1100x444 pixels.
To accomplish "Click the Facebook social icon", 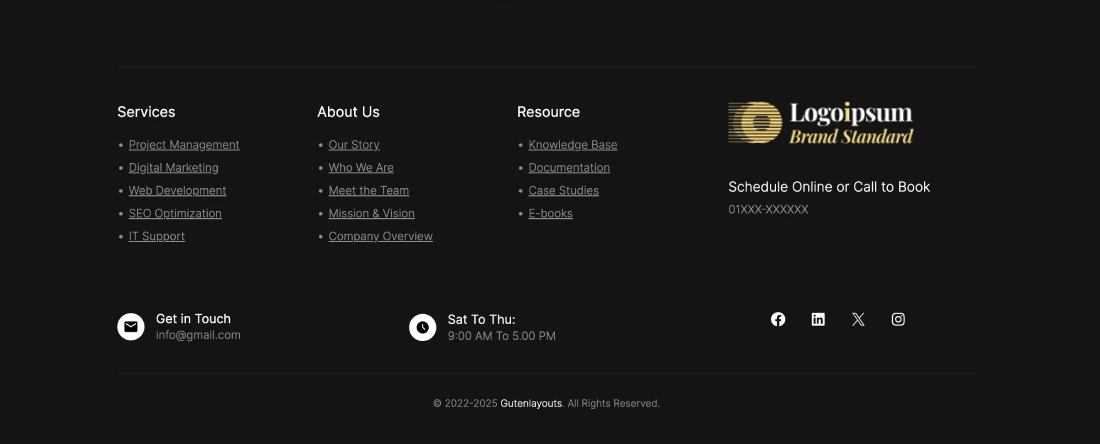I will [778, 319].
